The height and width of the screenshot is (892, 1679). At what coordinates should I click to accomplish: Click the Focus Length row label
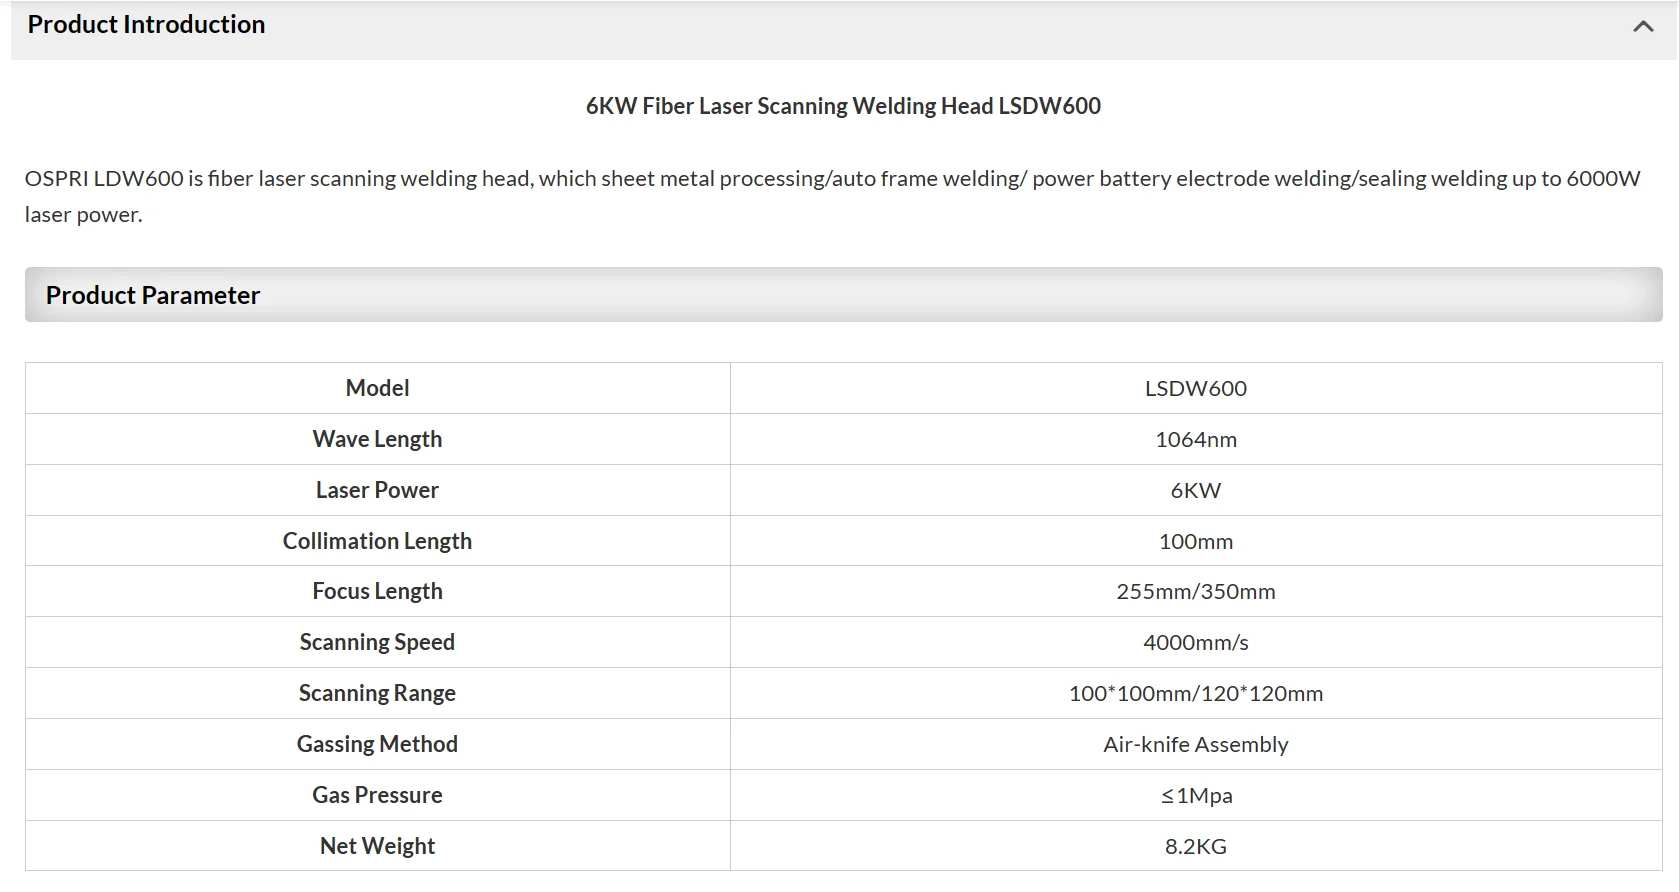point(377,591)
